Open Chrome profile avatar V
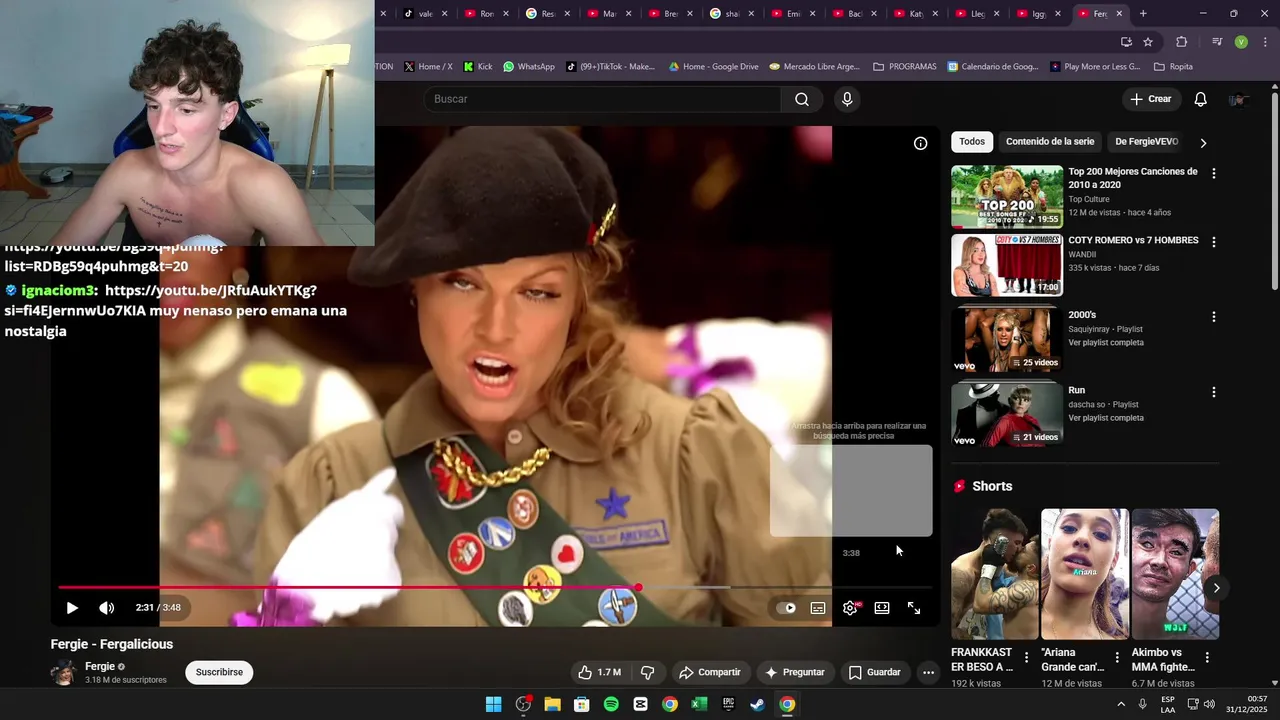Viewport: 1280px width, 720px height. point(1241,42)
